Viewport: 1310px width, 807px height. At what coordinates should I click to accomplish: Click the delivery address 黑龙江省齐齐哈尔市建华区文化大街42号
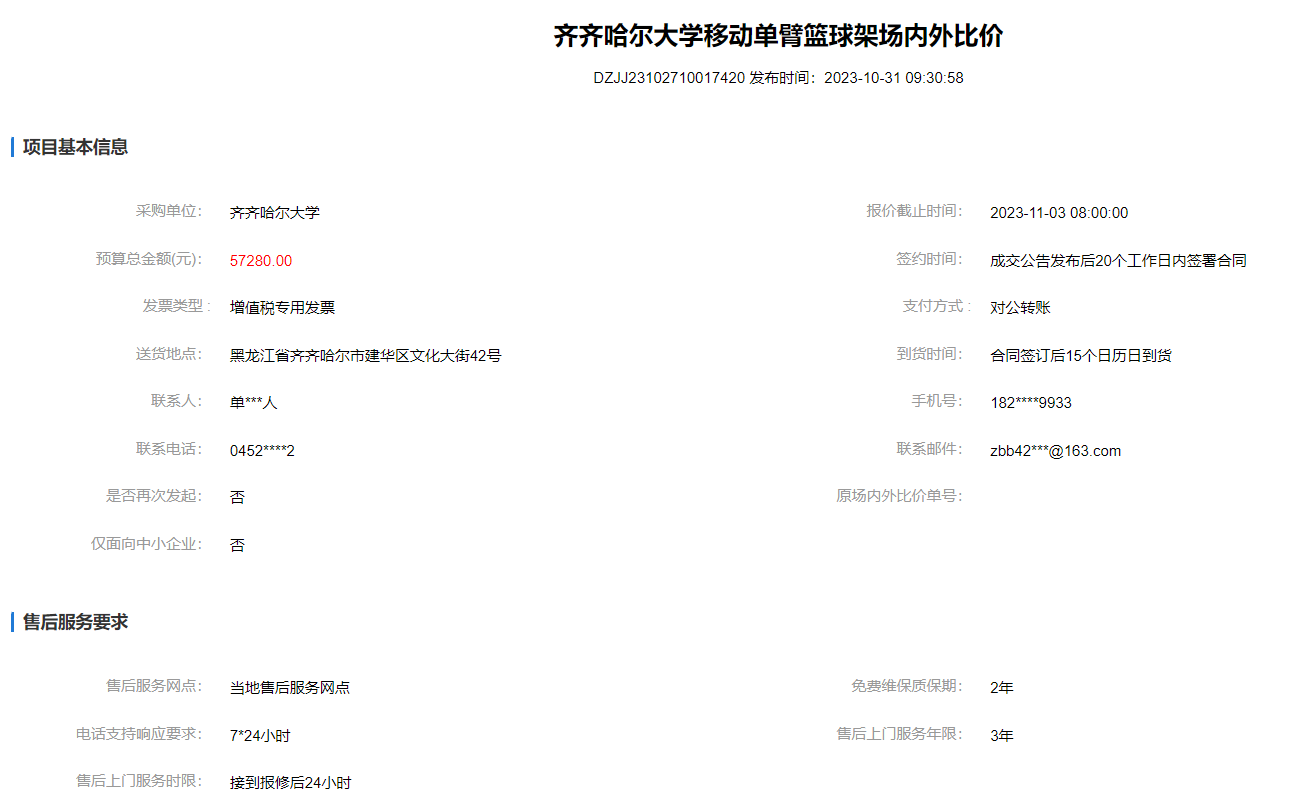[x=365, y=356]
